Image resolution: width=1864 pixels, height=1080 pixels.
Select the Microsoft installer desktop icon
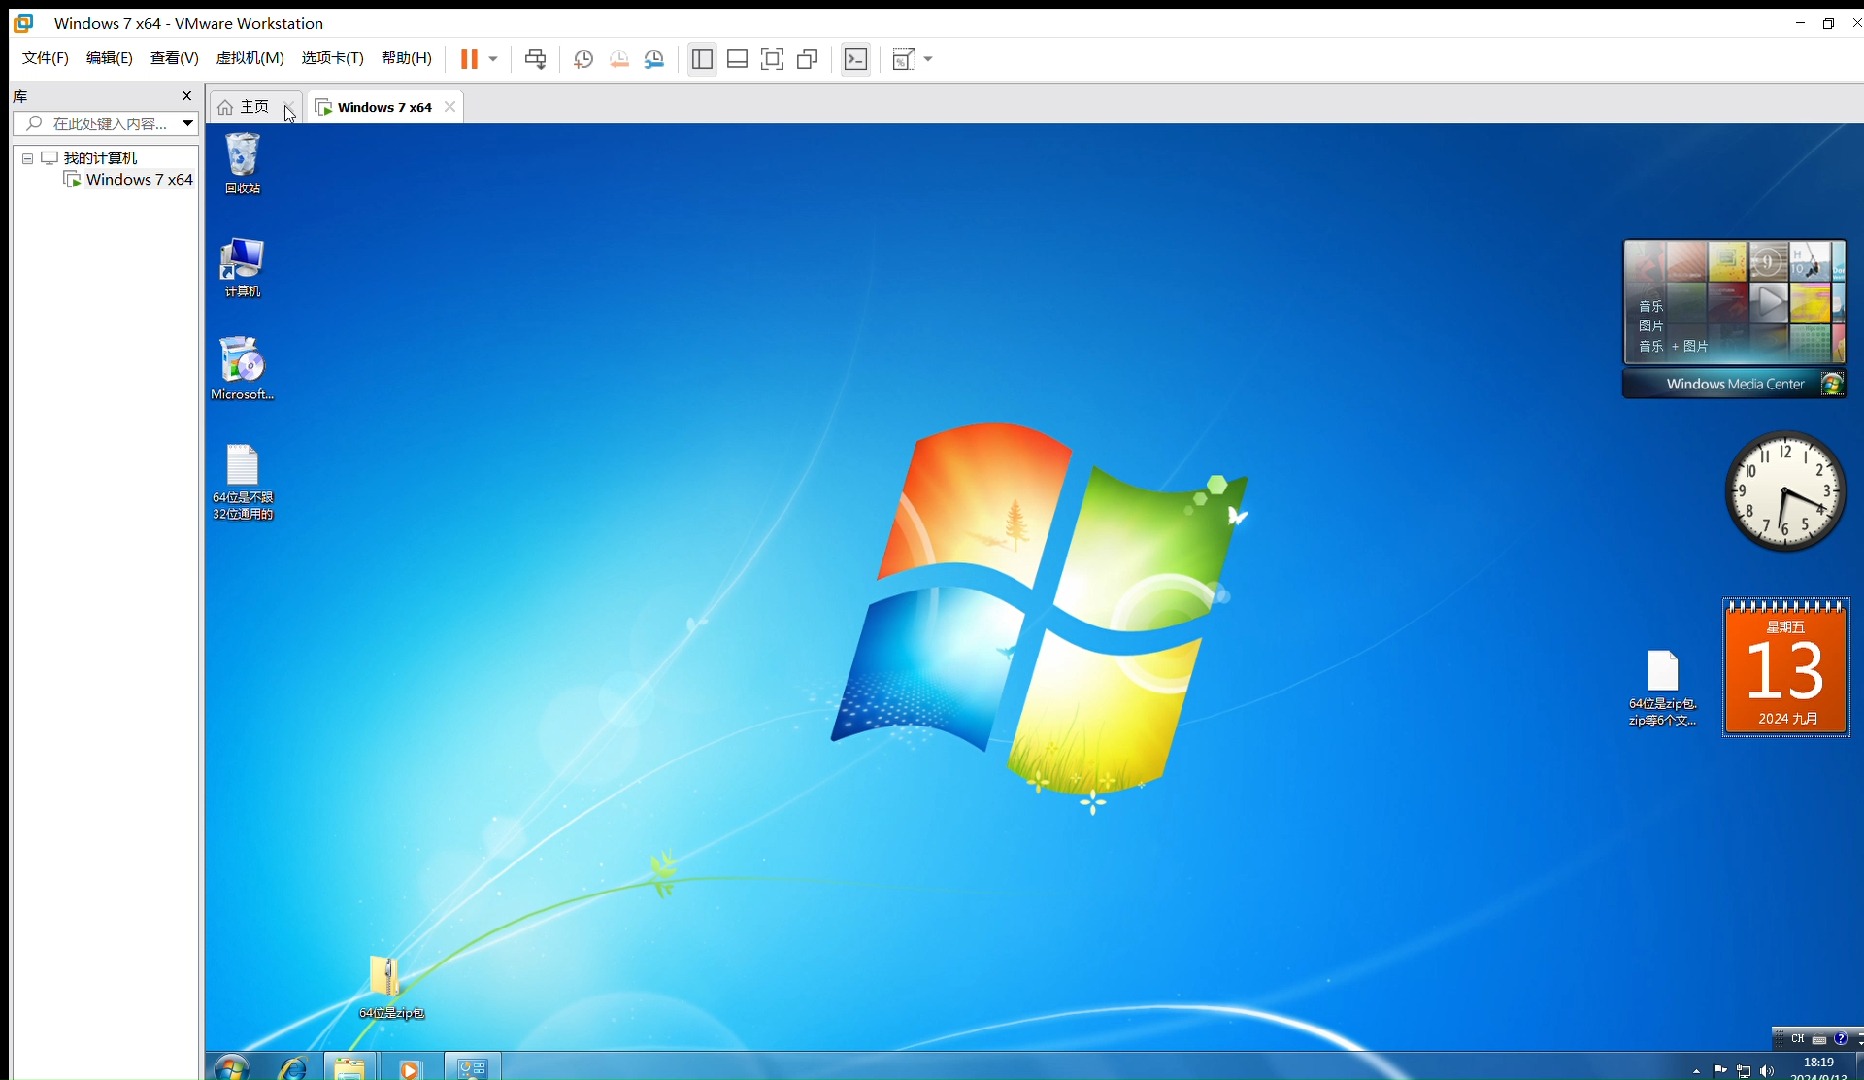coord(242,368)
